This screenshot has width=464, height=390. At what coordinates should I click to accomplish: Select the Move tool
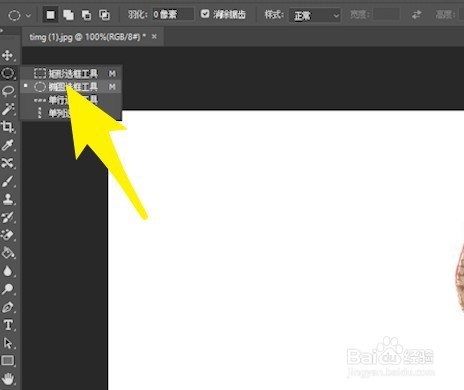pos(8,55)
